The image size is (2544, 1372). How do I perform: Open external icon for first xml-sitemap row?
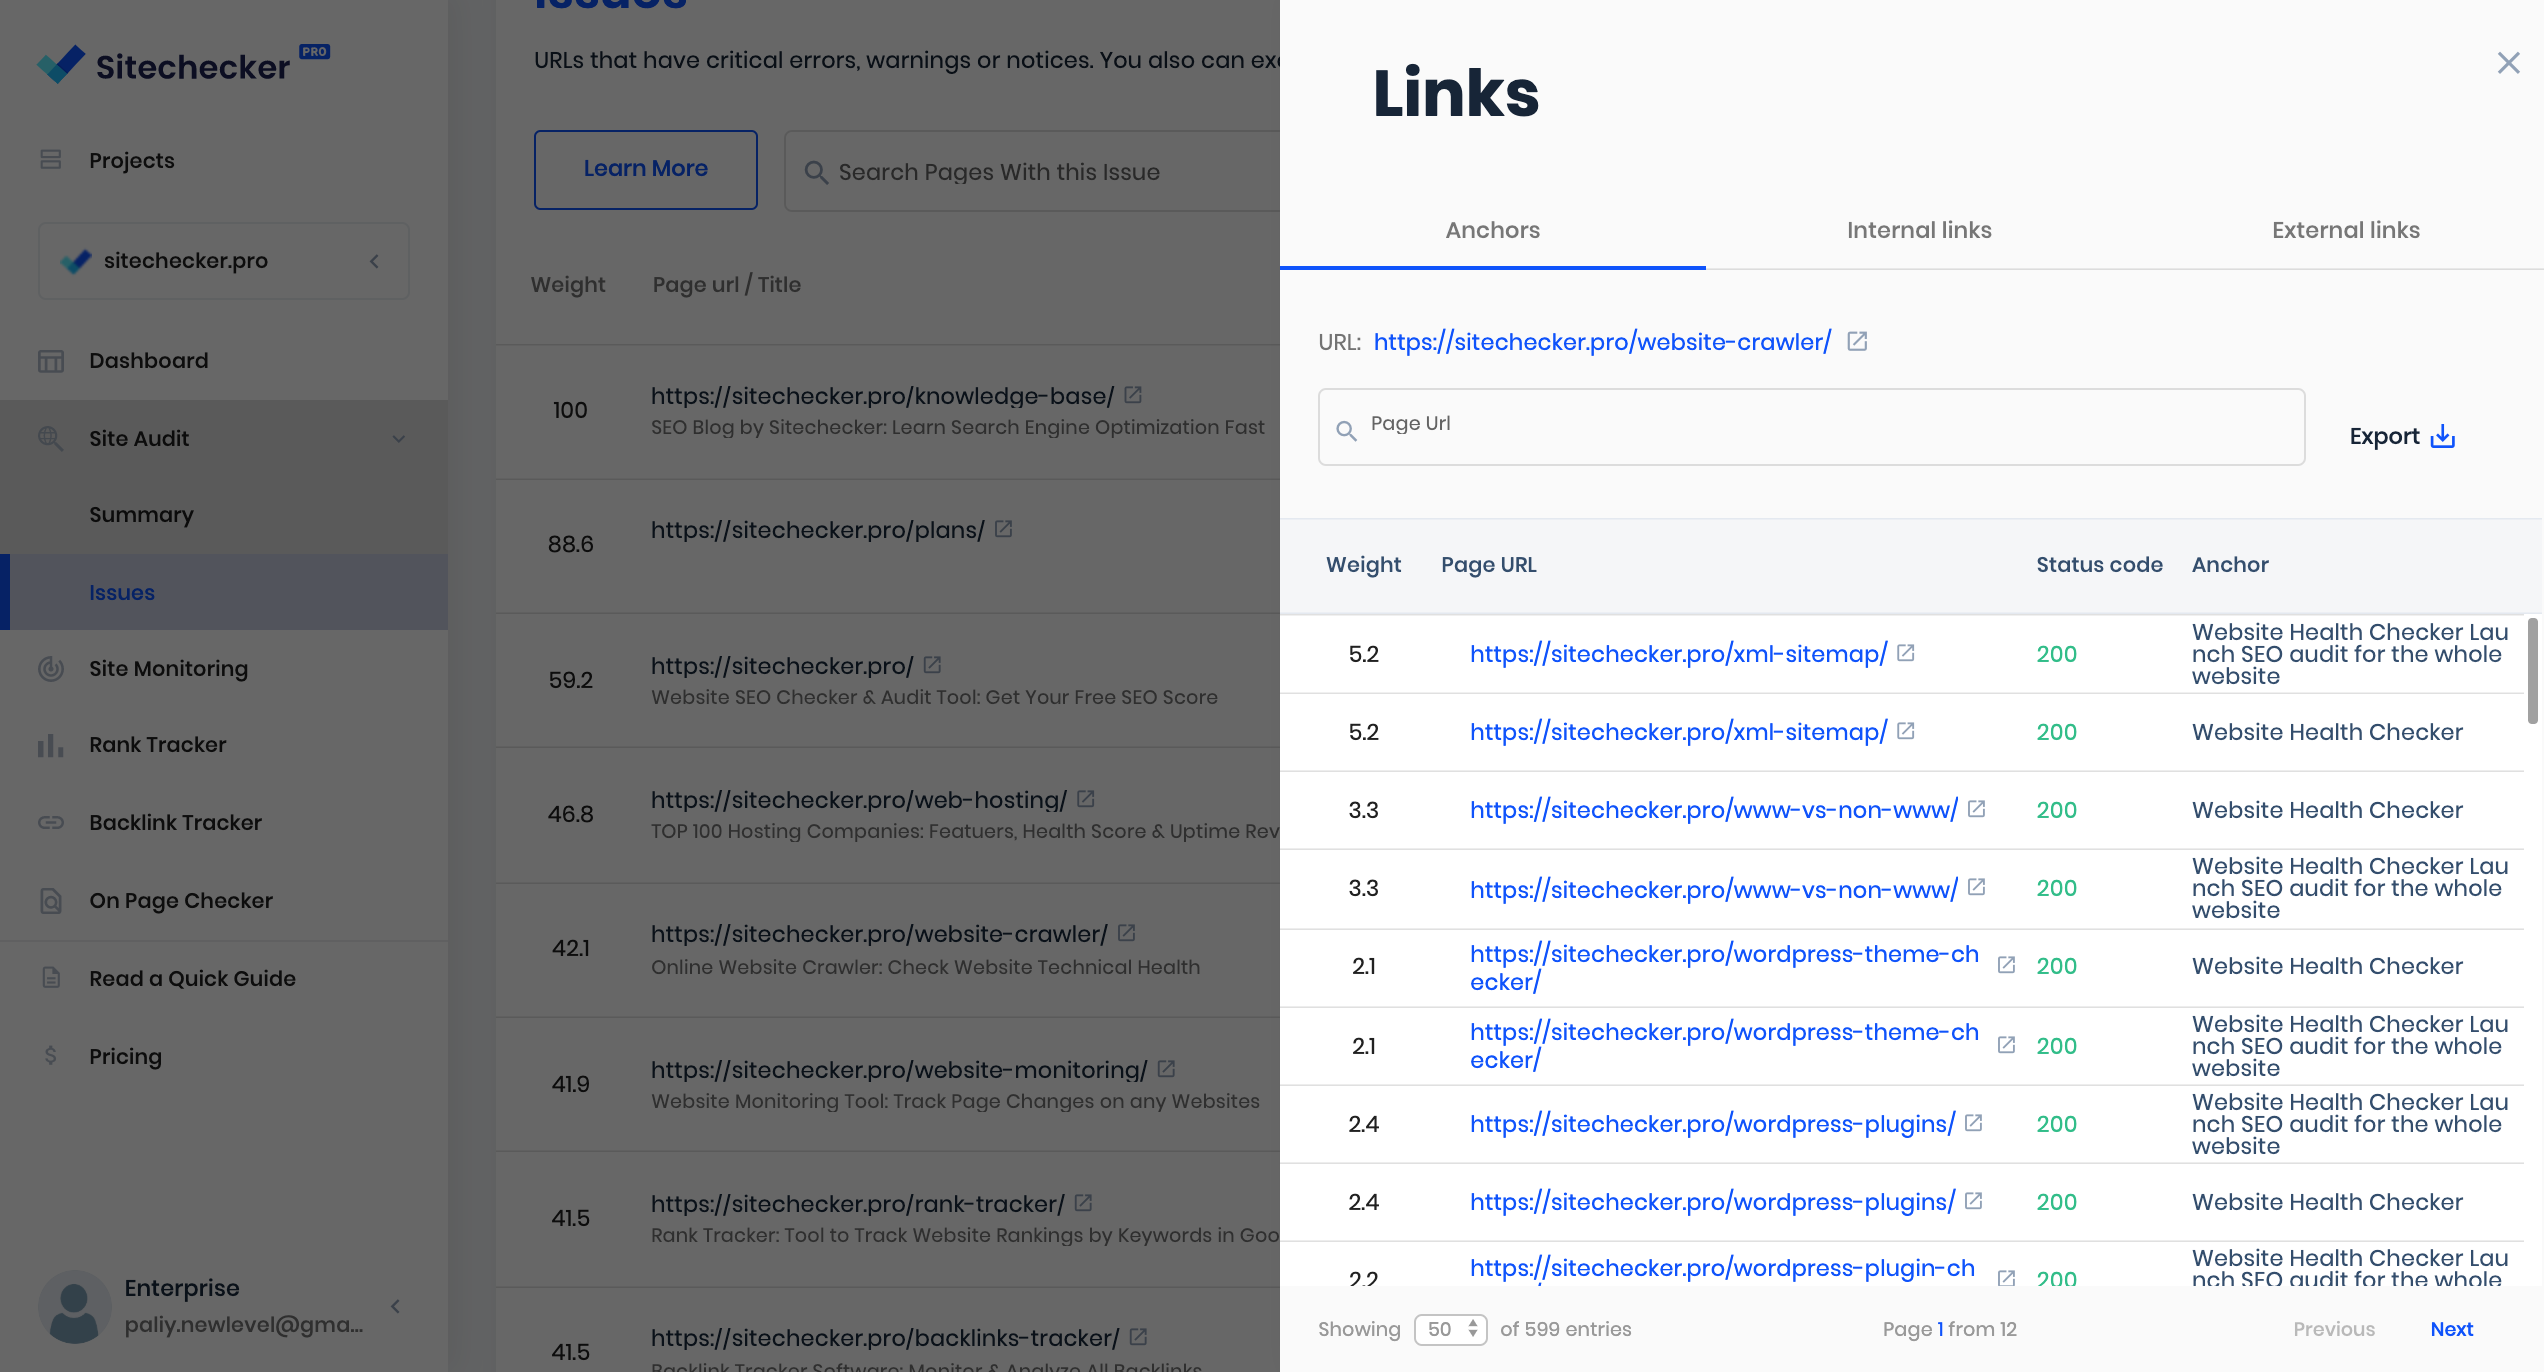(1906, 653)
